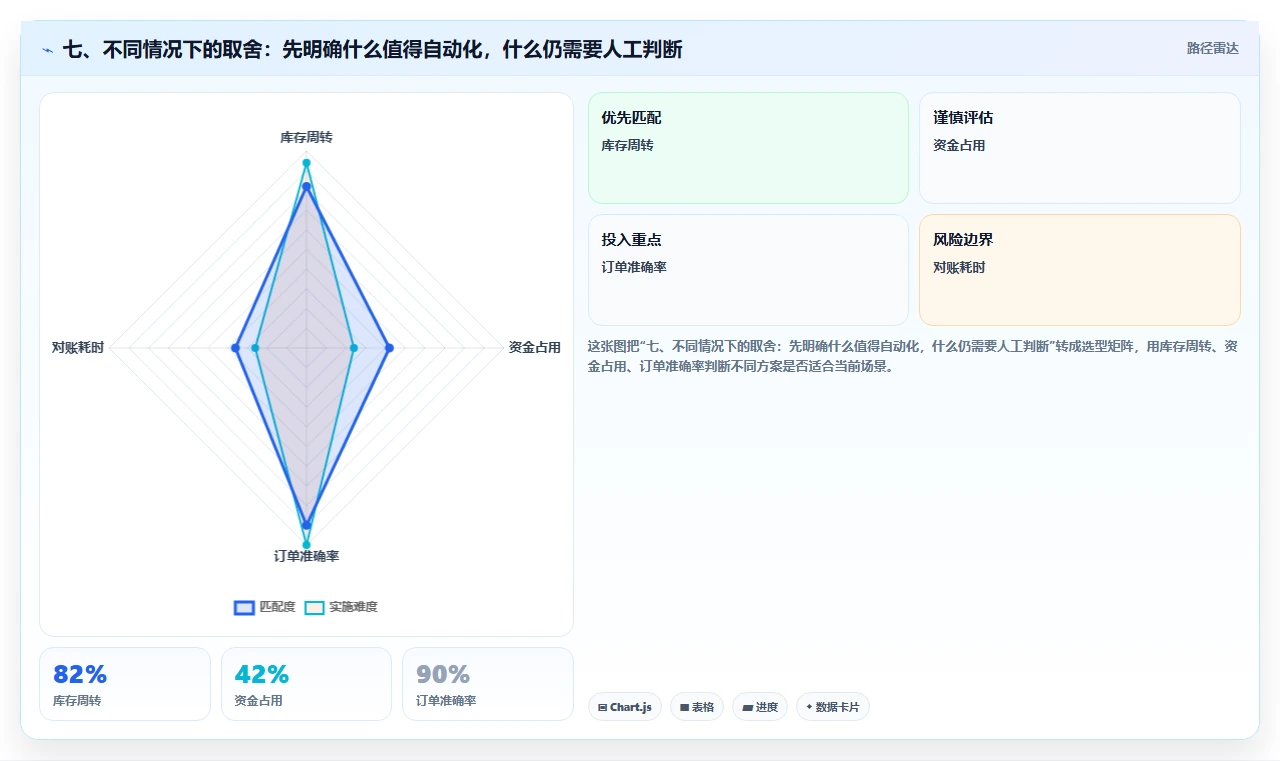Click the teal 实施难度 point at top 库存周转 axis
This screenshot has height=761, width=1280.
306,163
